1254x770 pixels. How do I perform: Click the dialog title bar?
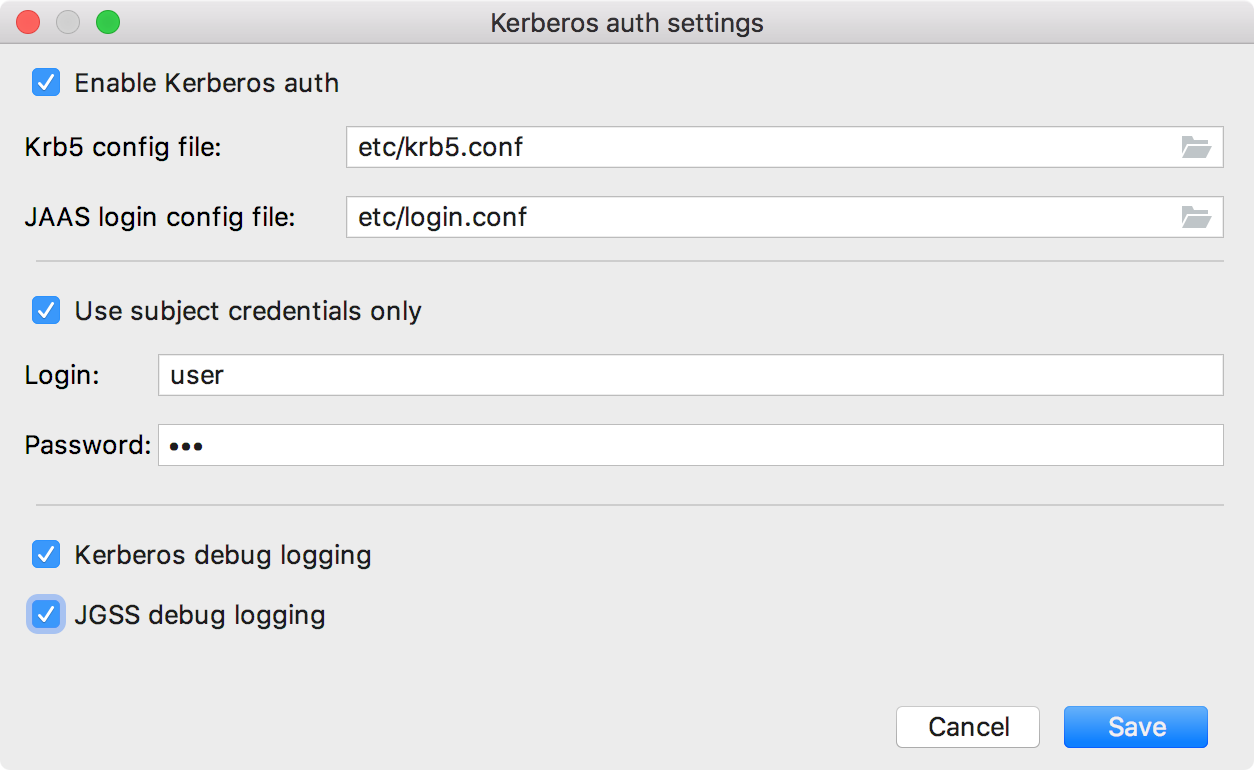[x=627, y=22]
